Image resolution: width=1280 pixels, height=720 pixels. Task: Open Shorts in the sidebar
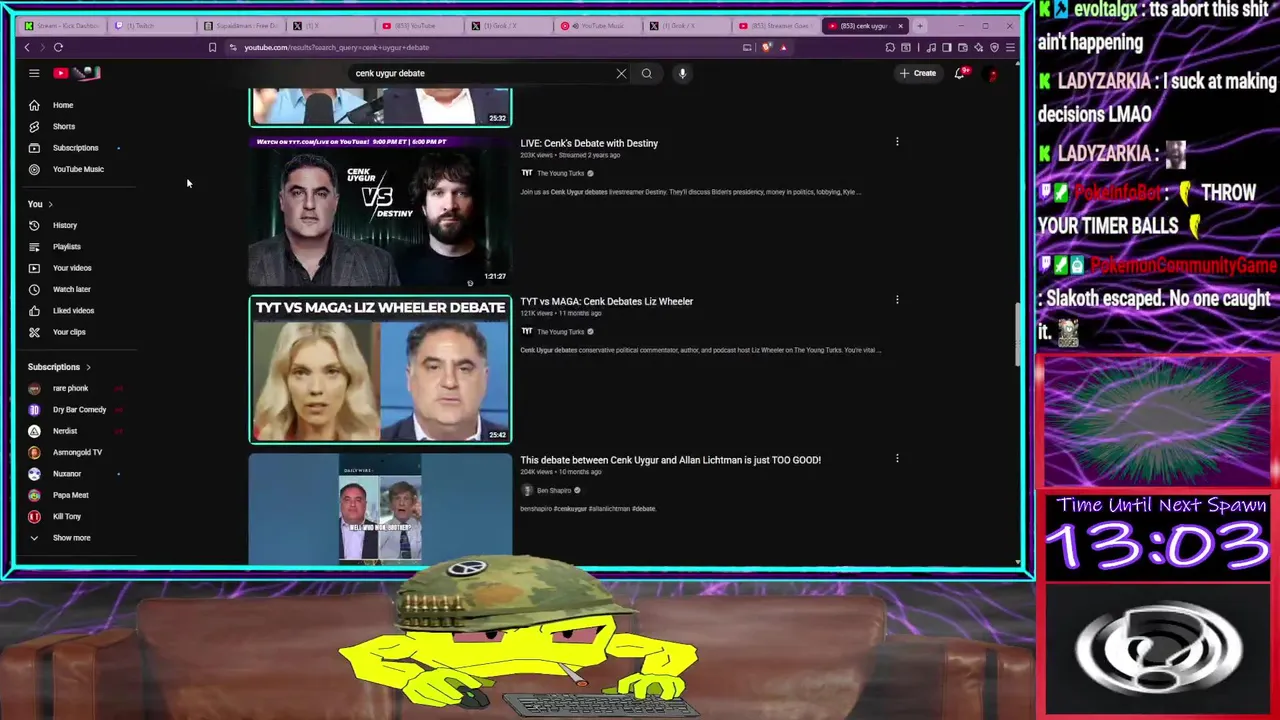tap(63, 126)
